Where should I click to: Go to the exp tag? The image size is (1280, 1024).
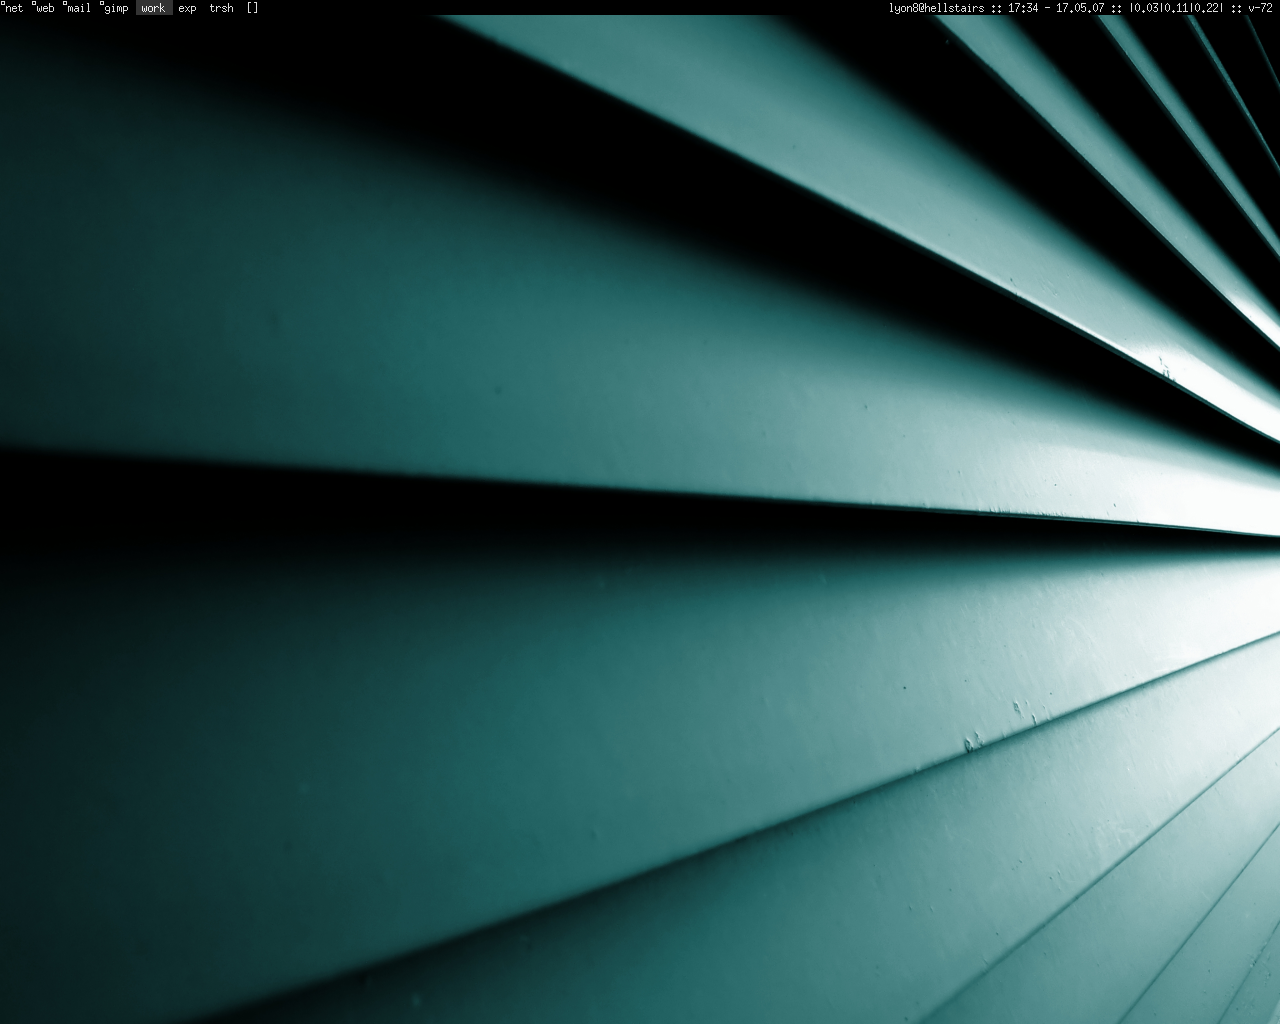187,8
